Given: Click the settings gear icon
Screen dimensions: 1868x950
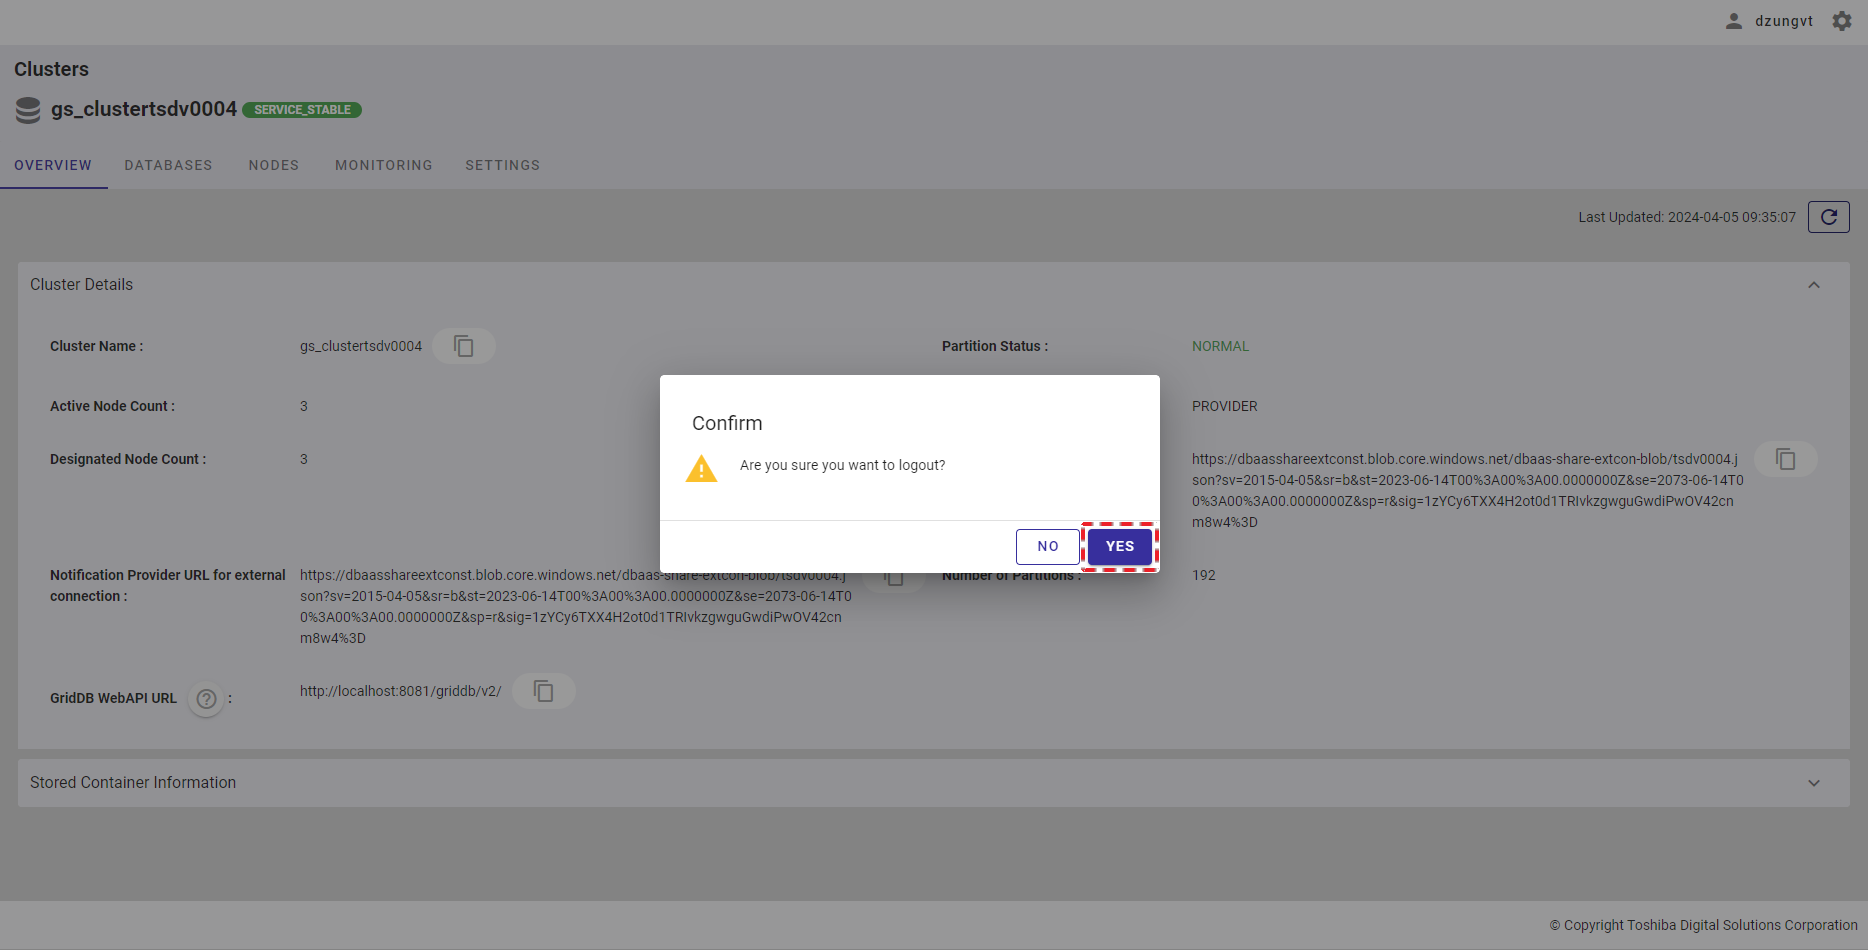Looking at the screenshot, I should point(1841,21).
